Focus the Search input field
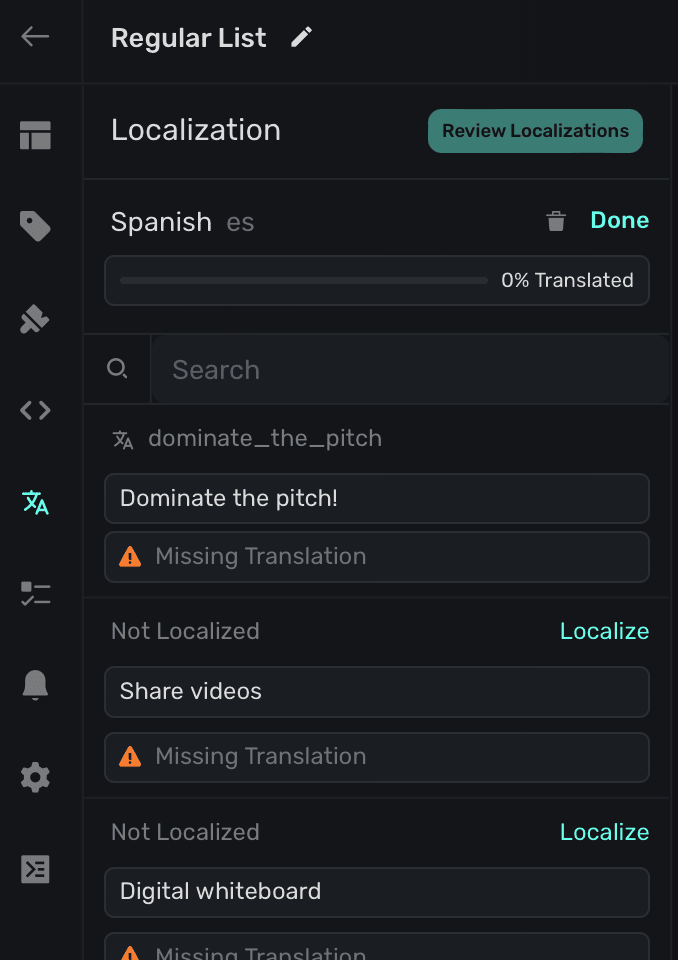This screenshot has width=678, height=960. click(x=408, y=370)
